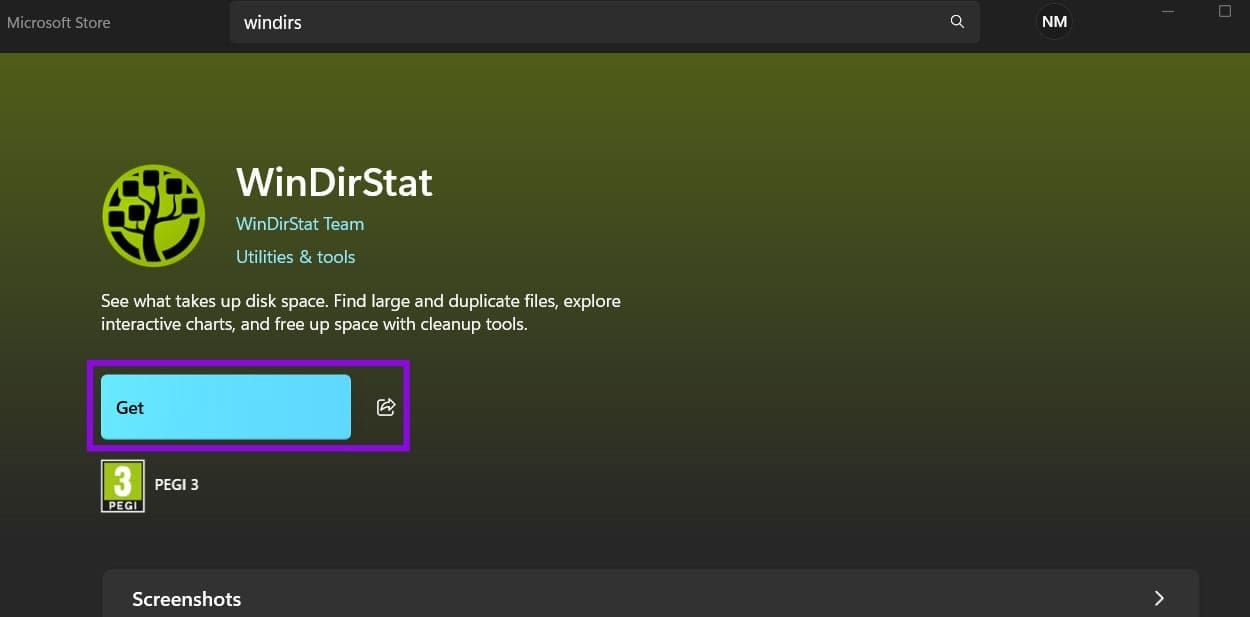Viewport: 1250px width, 617px height.
Task: Click the search magnifier icon
Action: pyautogui.click(x=957, y=21)
